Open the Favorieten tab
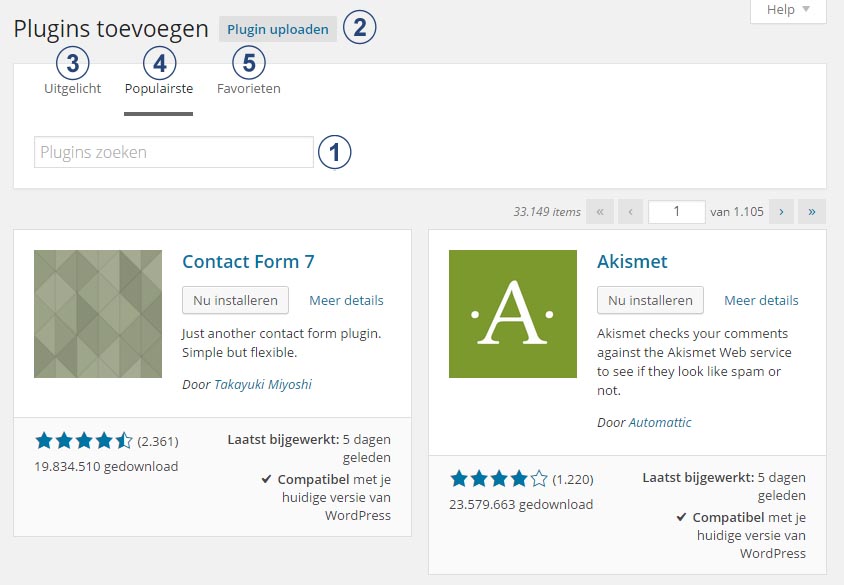This screenshot has width=844, height=585. [x=249, y=88]
